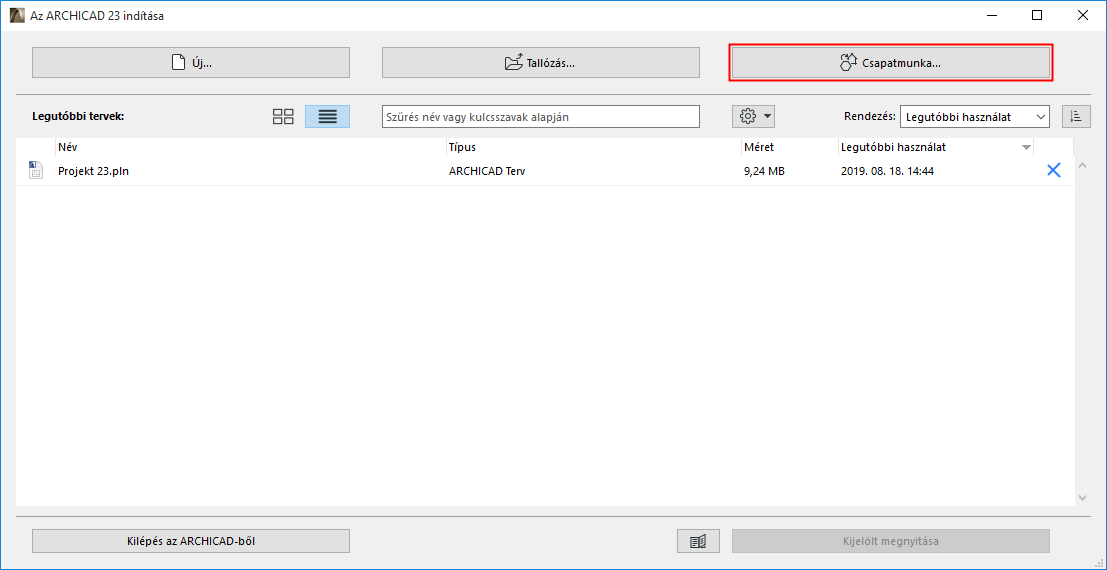Click Kilépés az ARCHICAD-ből exit button

pos(191,541)
